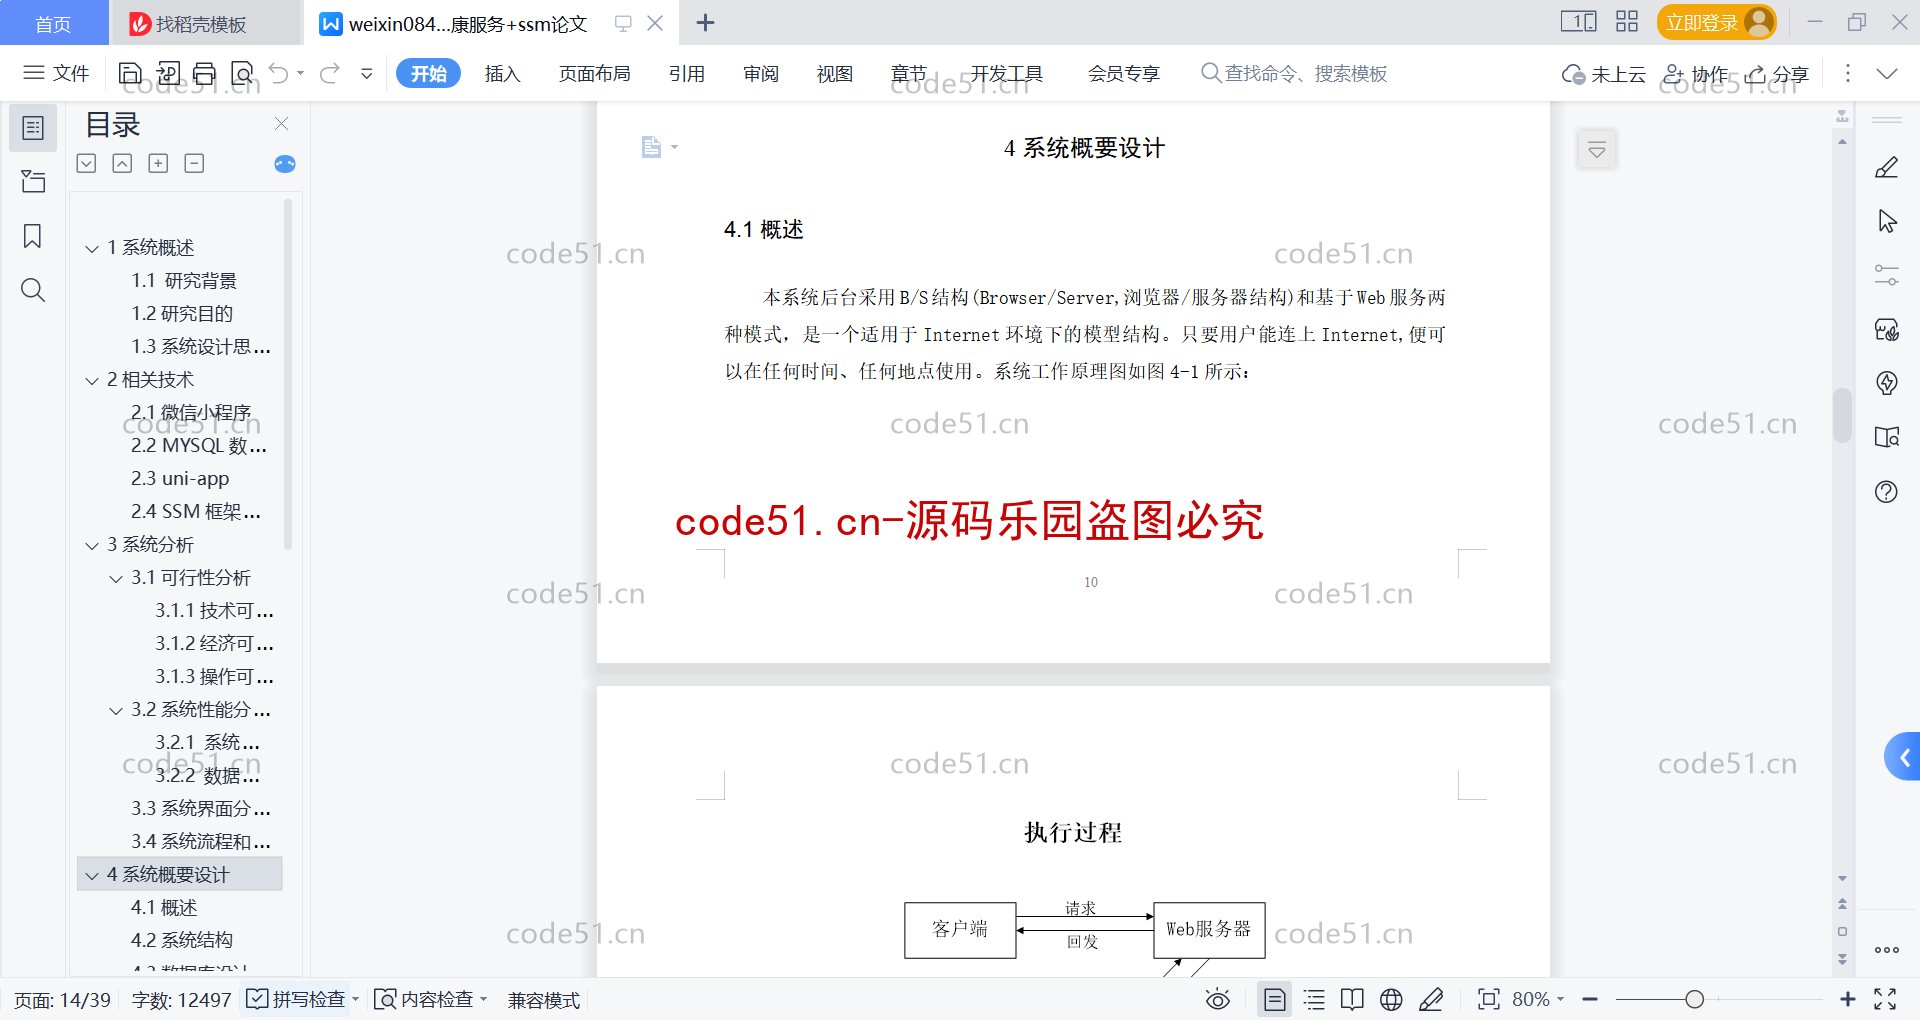Click the page options document icon dropdown
This screenshot has width=1920, height=1020.
659,147
